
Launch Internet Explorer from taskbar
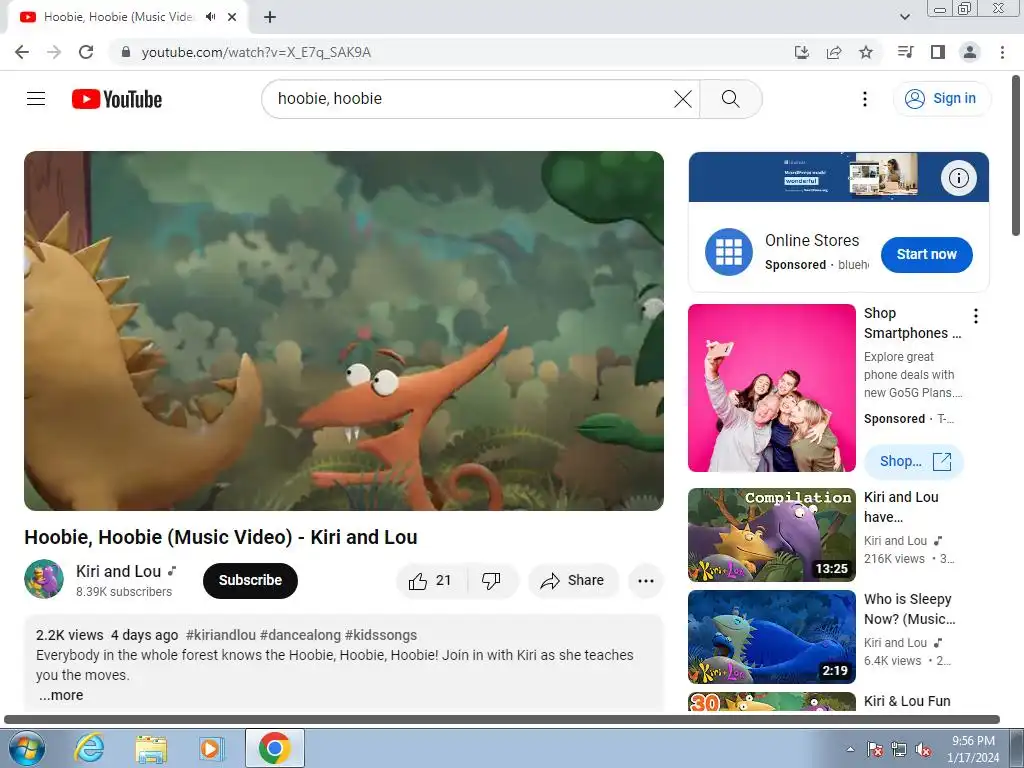(x=89, y=748)
